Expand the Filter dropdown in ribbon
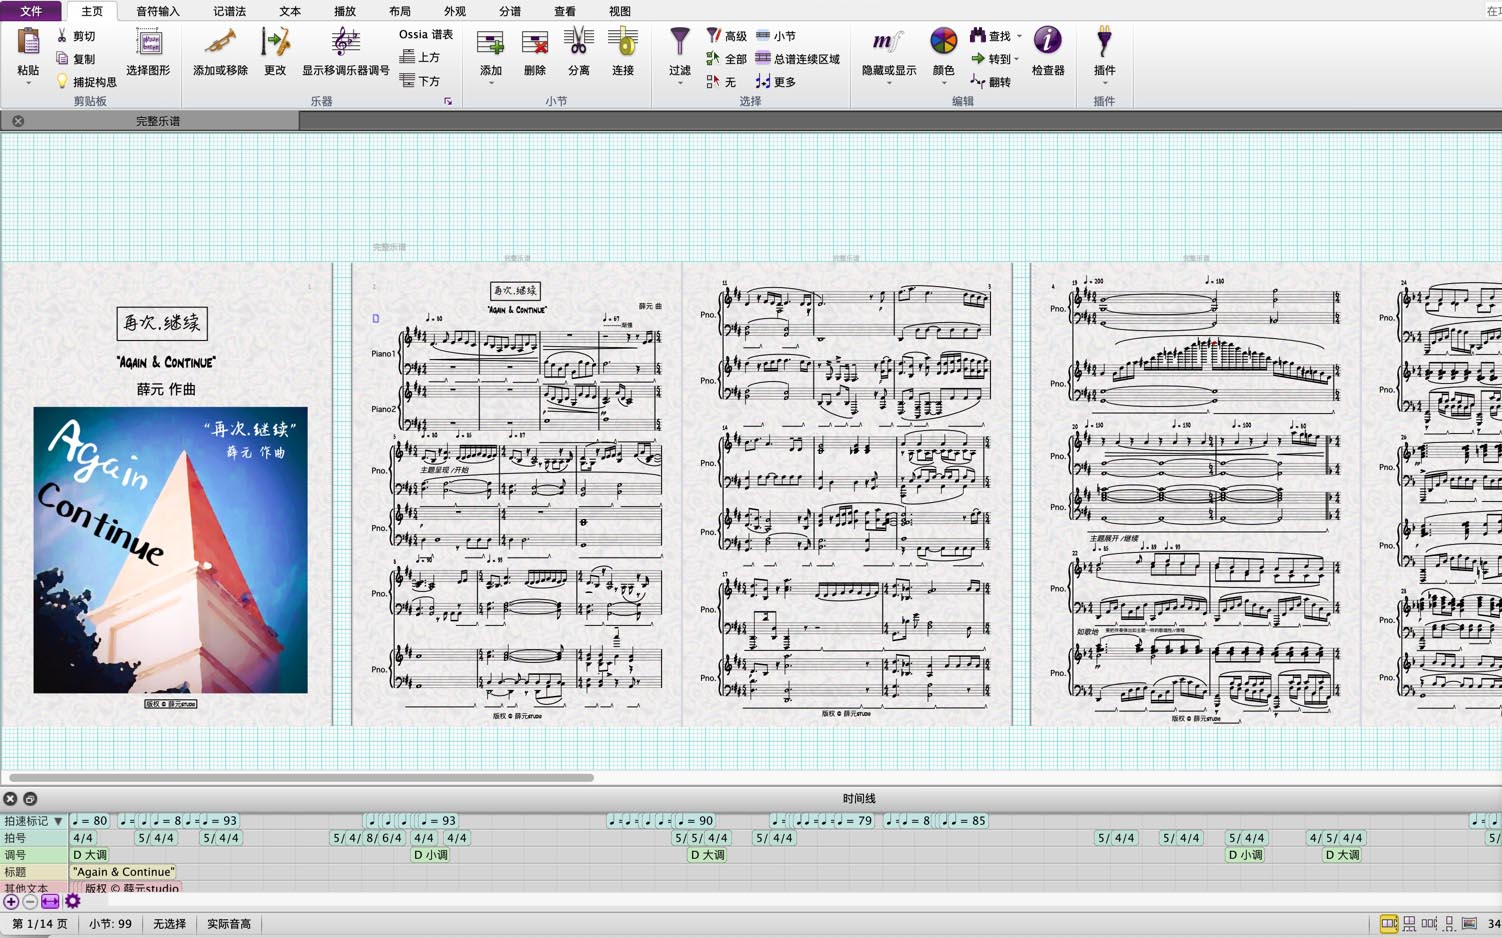The width and height of the screenshot is (1502, 938). point(680,84)
